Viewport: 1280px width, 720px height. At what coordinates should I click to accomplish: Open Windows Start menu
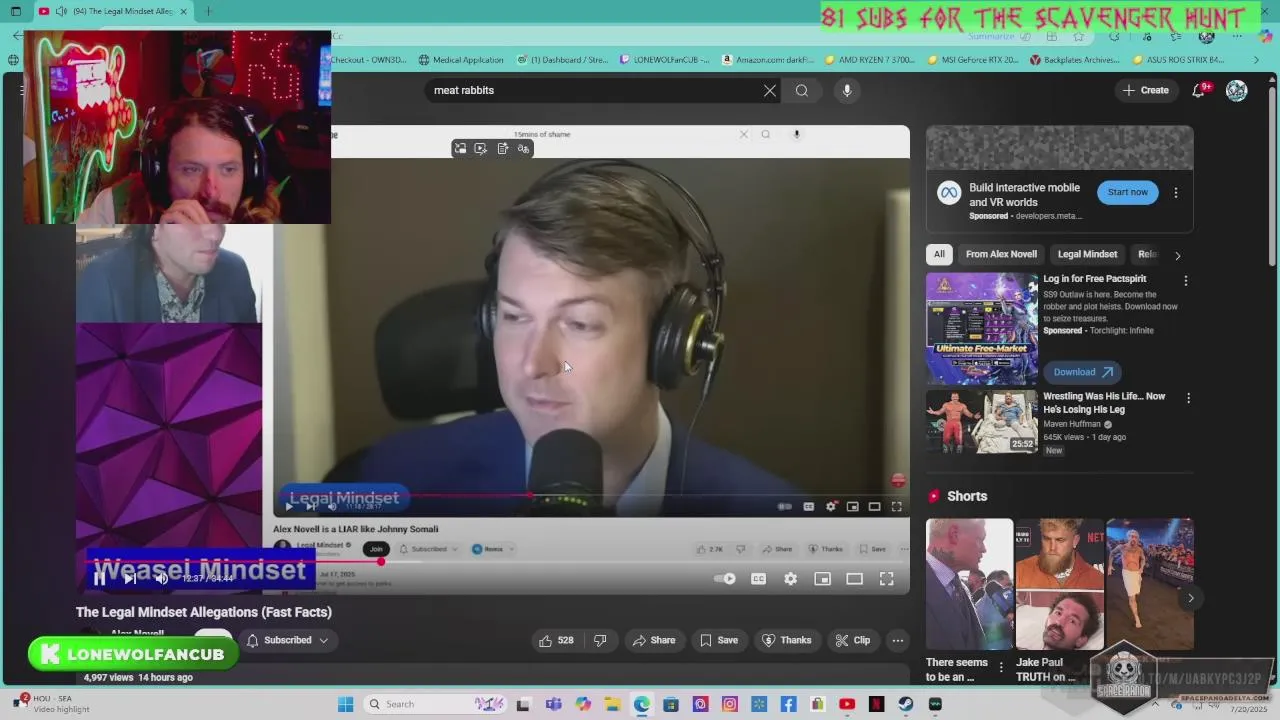click(345, 704)
